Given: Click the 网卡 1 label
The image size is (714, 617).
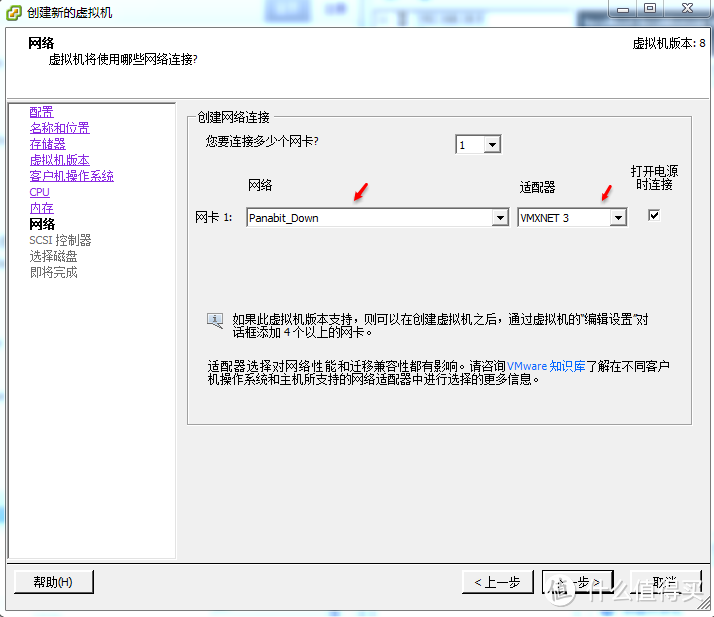Looking at the screenshot, I should point(214,217).
